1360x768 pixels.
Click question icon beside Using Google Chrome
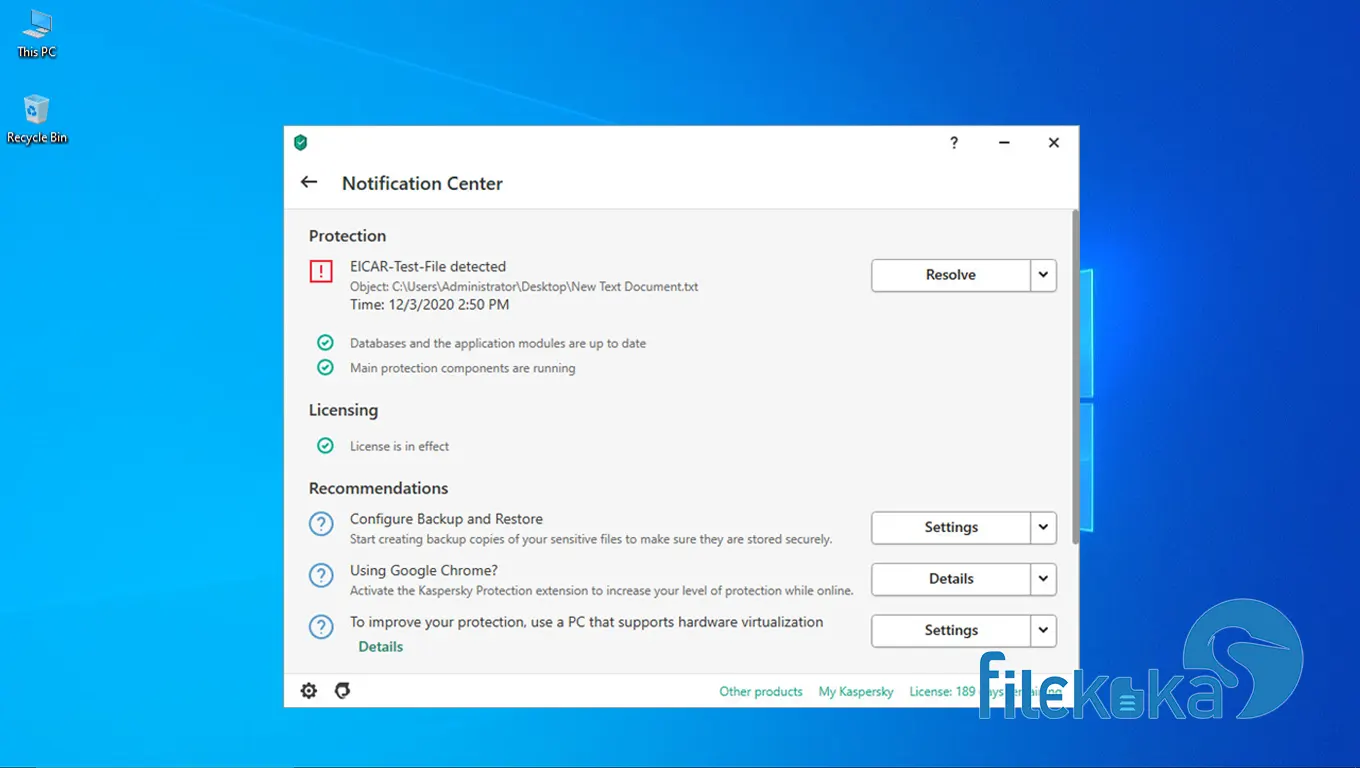(x=321, y=575)
